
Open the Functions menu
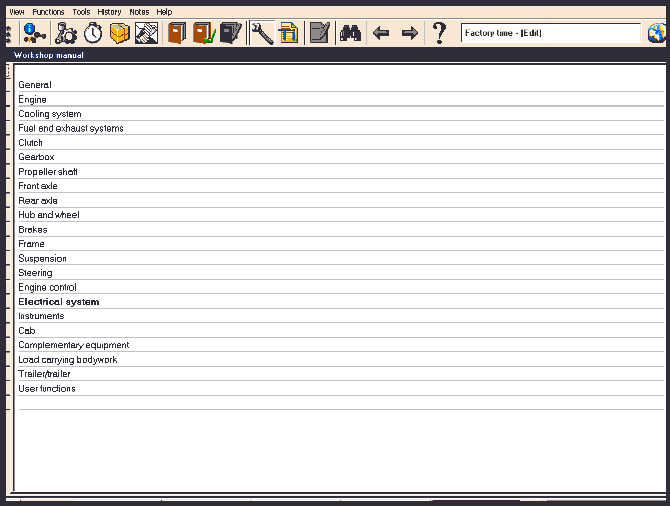[x=48, y=12]
